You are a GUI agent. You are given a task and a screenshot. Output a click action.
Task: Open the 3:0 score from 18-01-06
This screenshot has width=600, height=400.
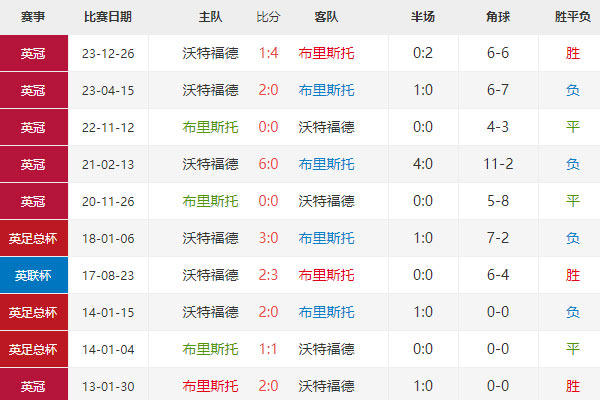pyautogui.click(x=268, y=238)
